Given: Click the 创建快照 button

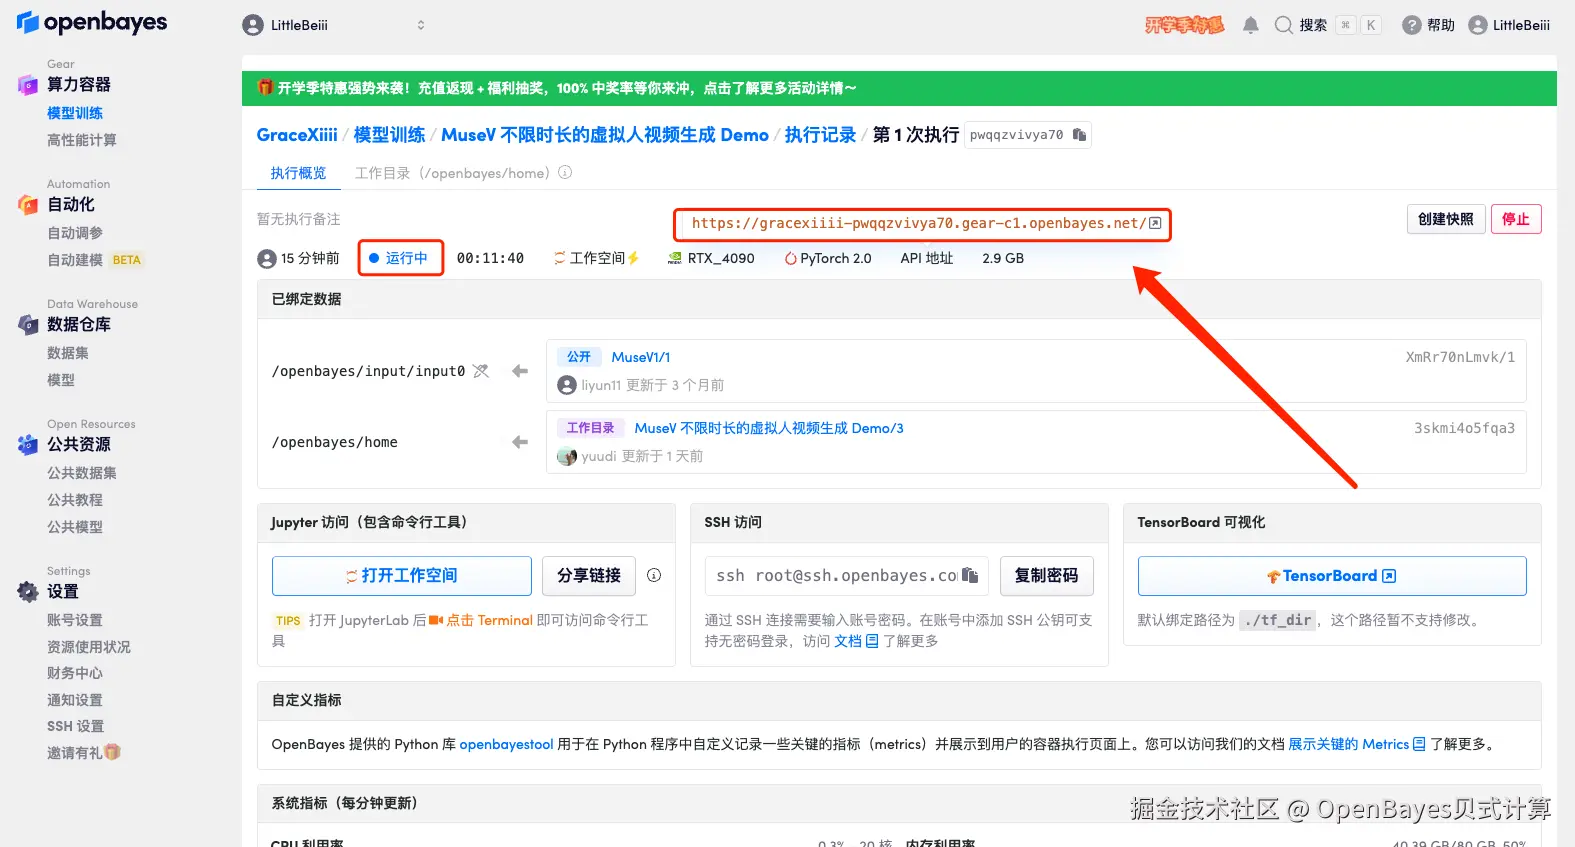Looking at the screenshot, I should [1445, 219].
